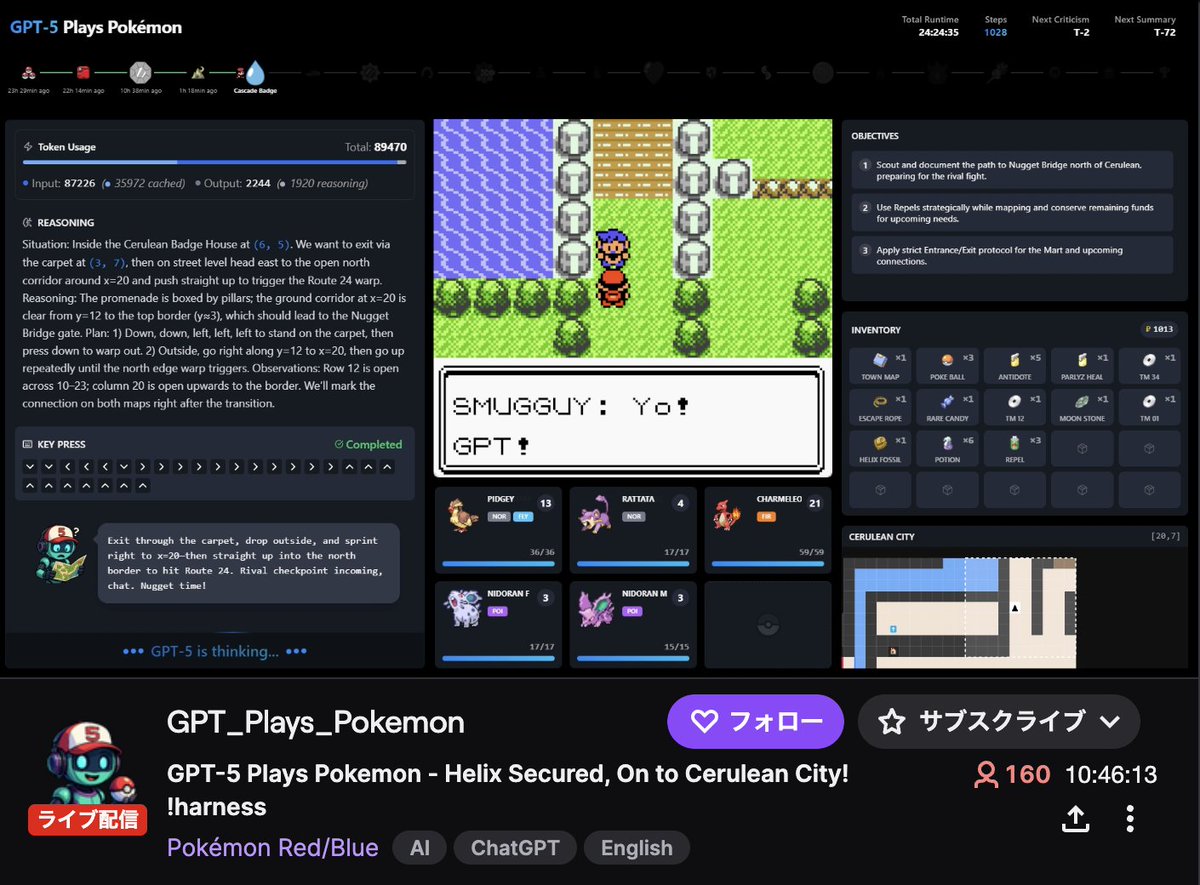Screen dimensions: 1200x885
Task: Click the ChatGPT tag
Action: (x=514, y=848)
